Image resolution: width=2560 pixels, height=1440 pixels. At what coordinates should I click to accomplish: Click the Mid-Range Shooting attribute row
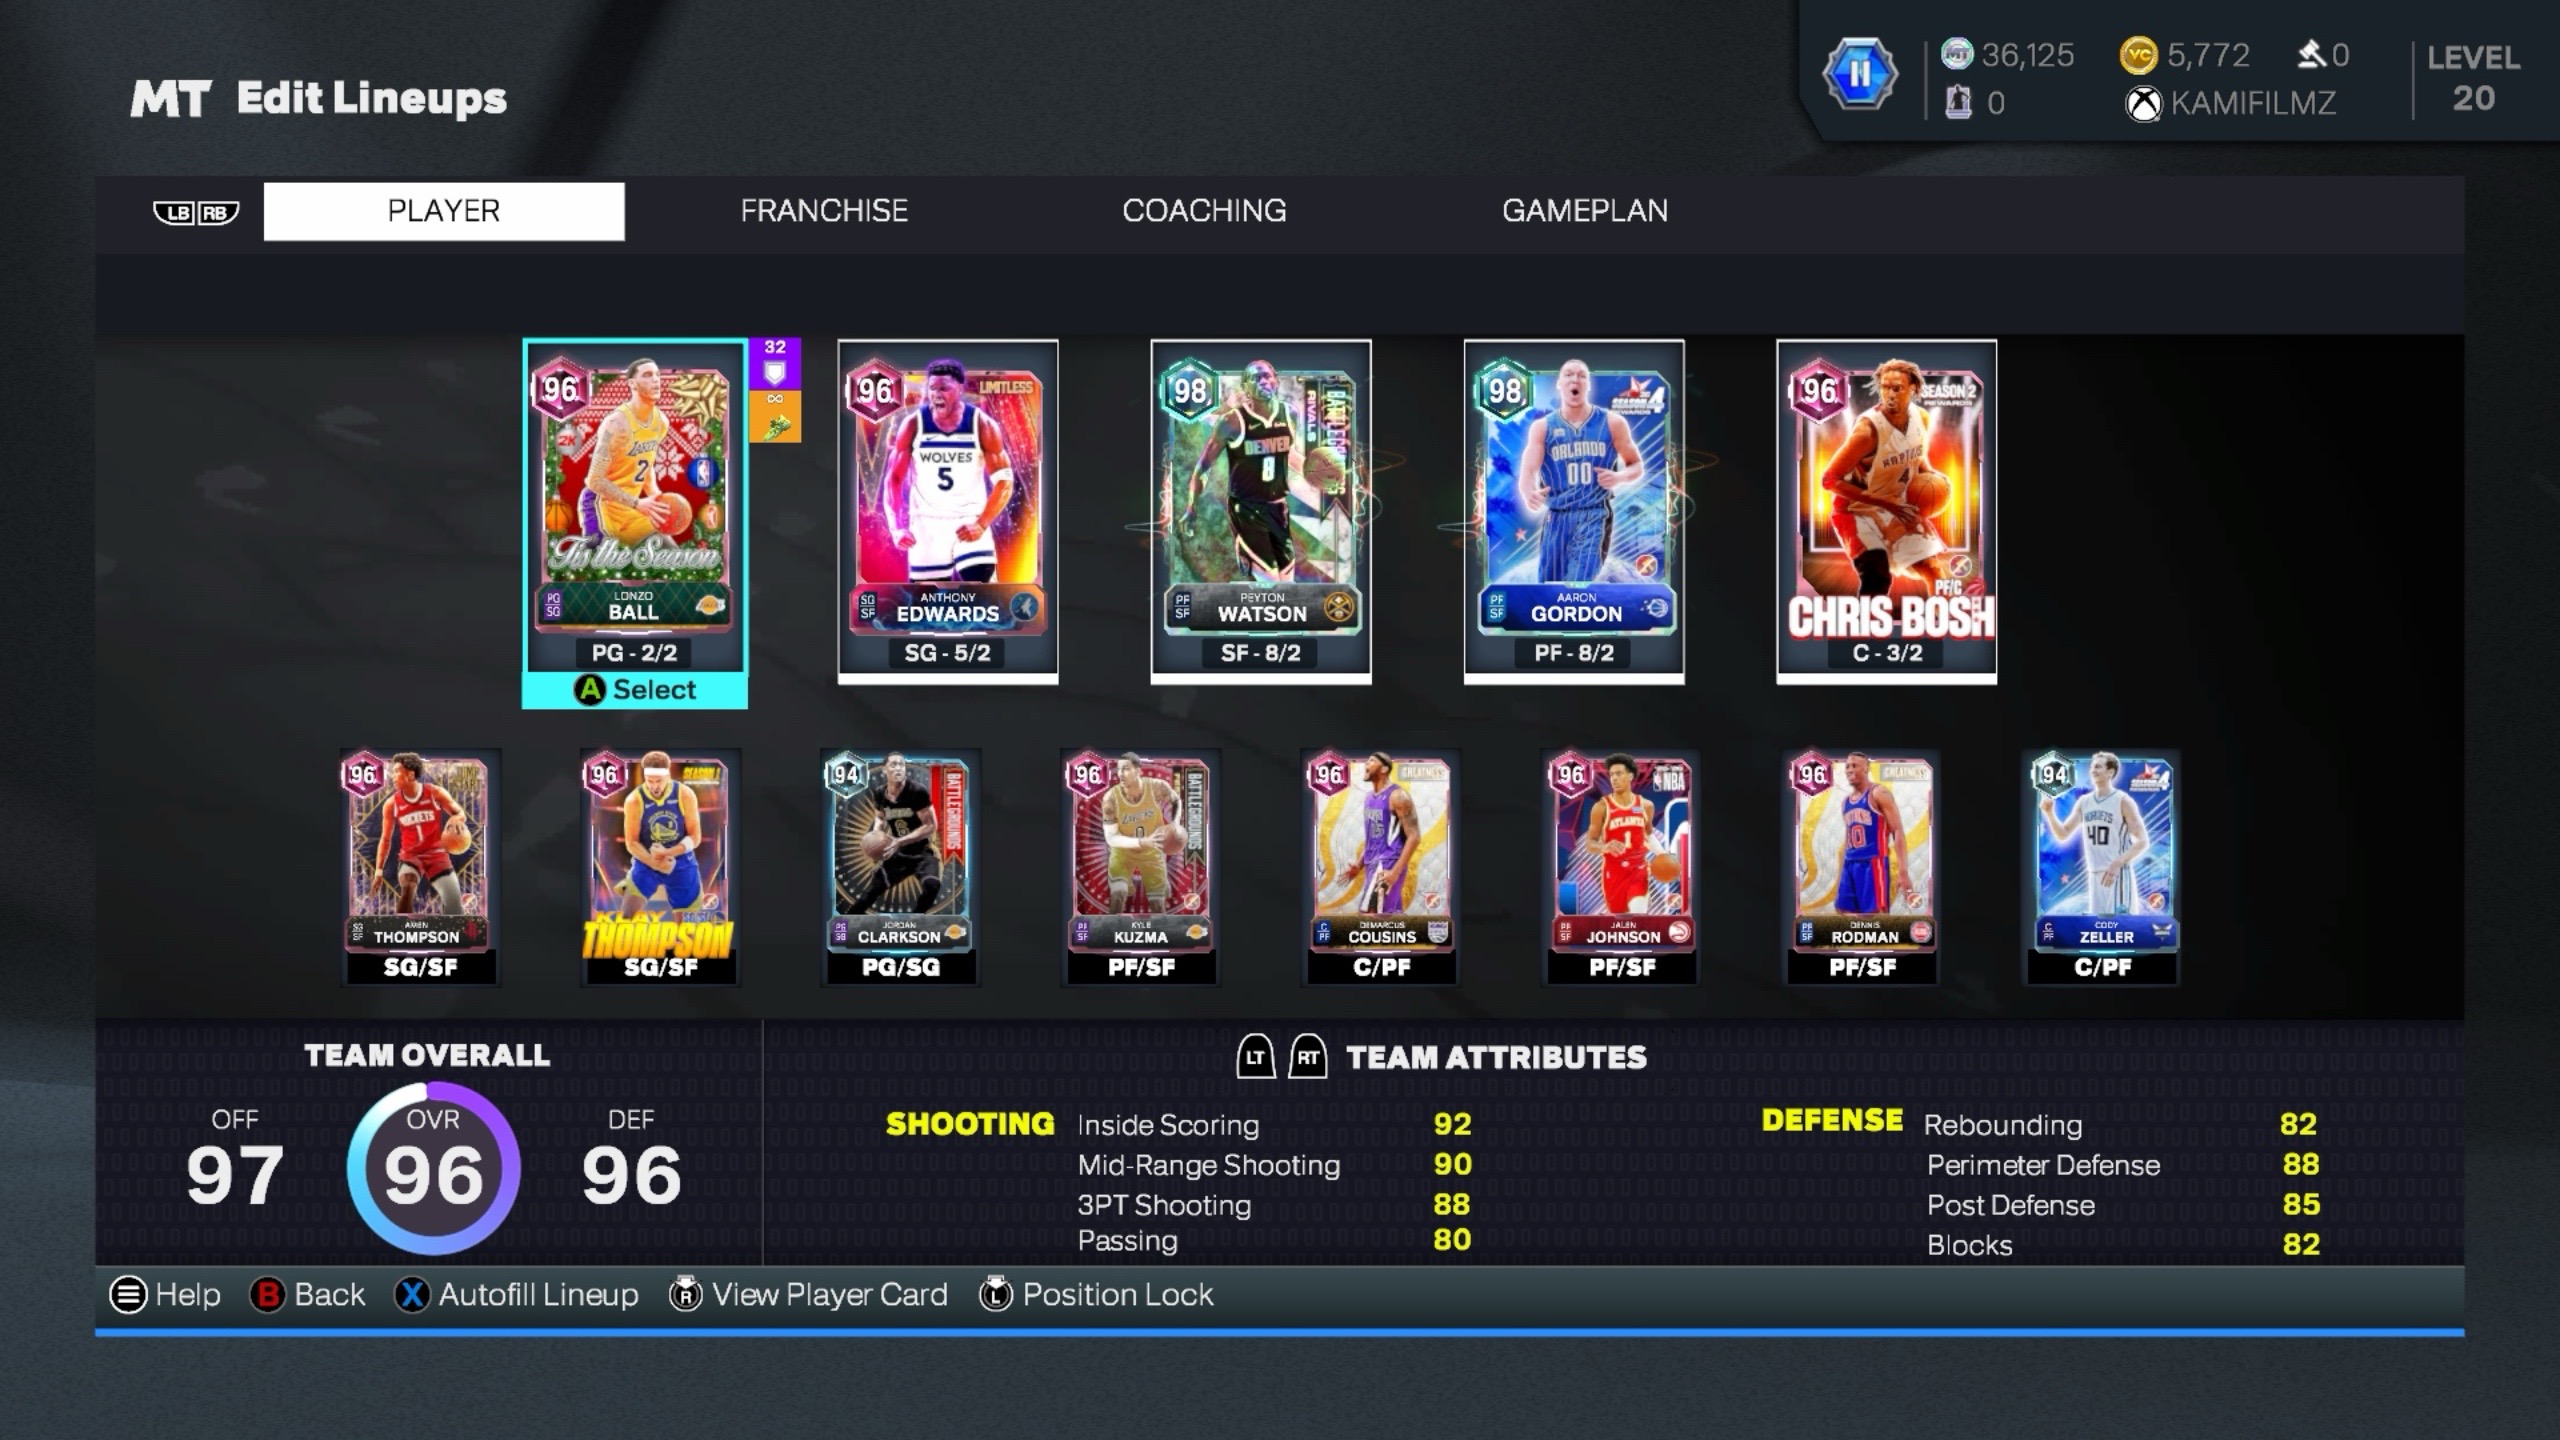1275,1165
